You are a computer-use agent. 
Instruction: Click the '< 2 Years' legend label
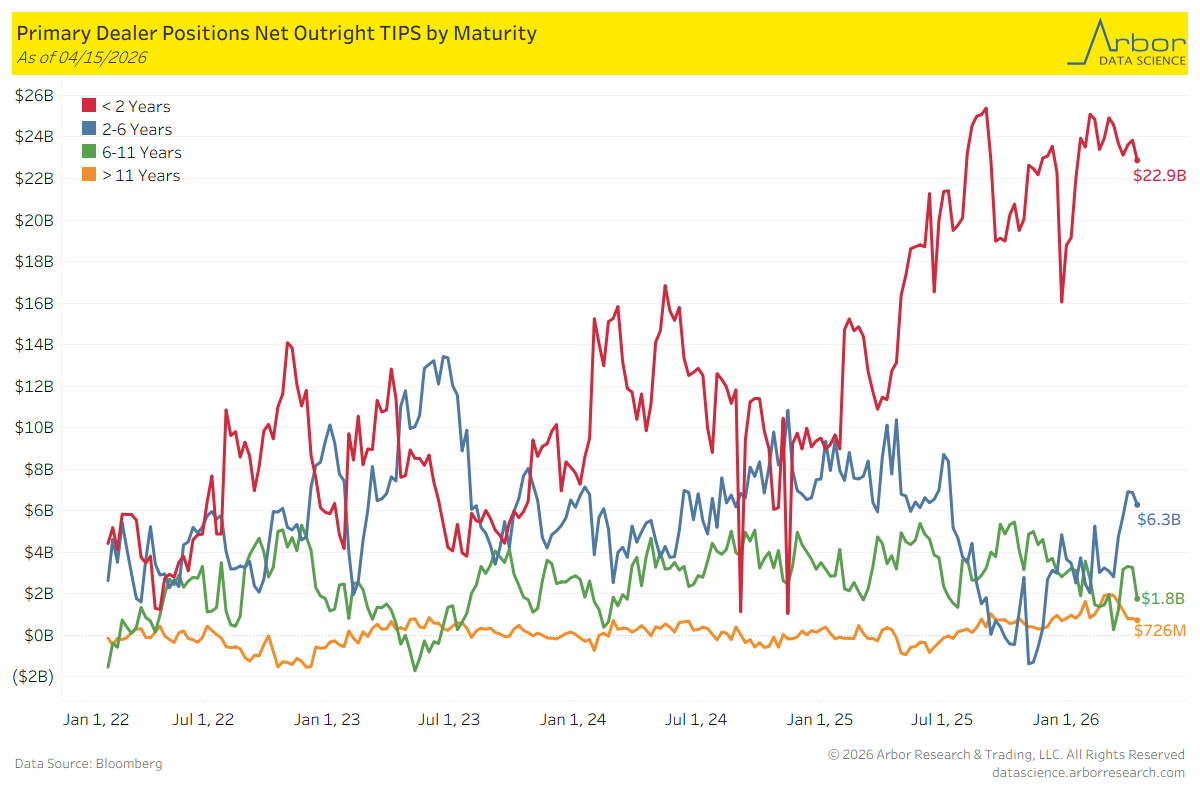[x=136, y=106]
